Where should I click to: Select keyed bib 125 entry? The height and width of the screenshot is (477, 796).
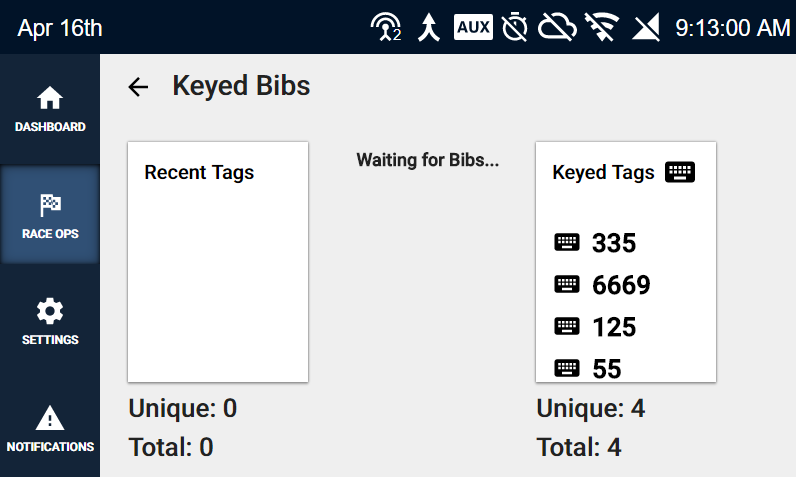point(595,327)
